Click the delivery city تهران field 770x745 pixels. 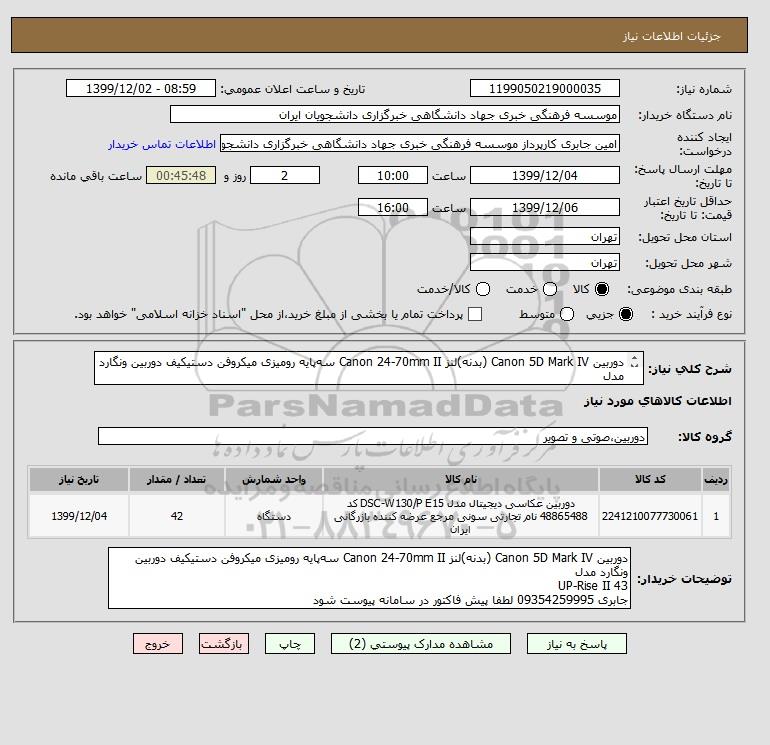point(545,263)
